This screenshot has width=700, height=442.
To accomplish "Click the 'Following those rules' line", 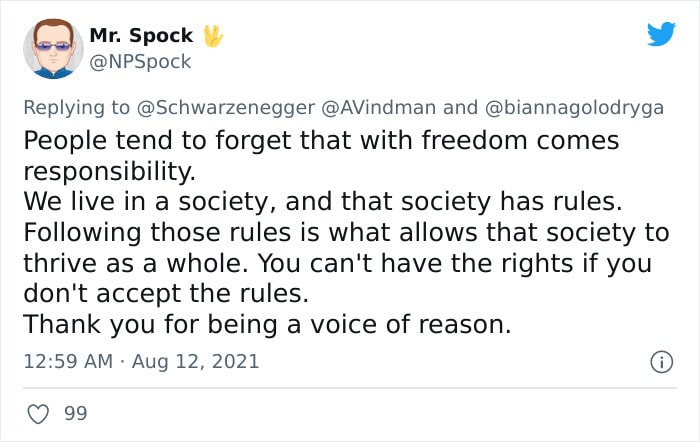I will point(346,232).
